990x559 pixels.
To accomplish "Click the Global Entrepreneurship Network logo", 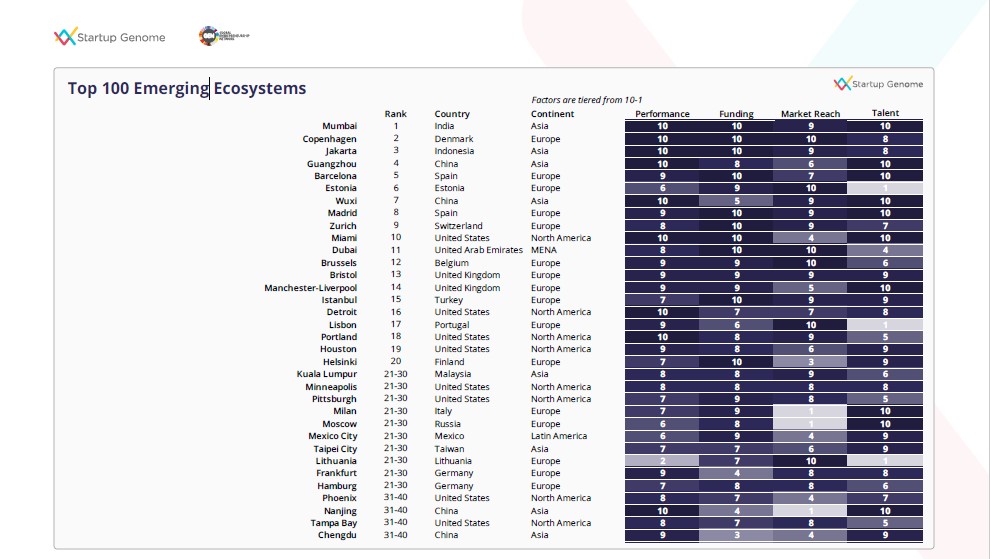I will pos(224,36).
